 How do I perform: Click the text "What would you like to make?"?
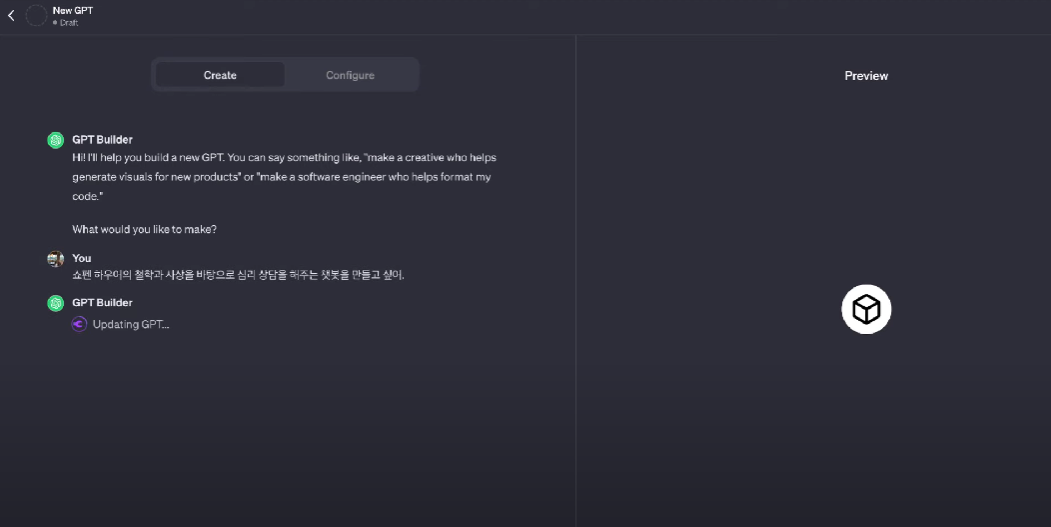pyautogui.click(x=144, y=229)
